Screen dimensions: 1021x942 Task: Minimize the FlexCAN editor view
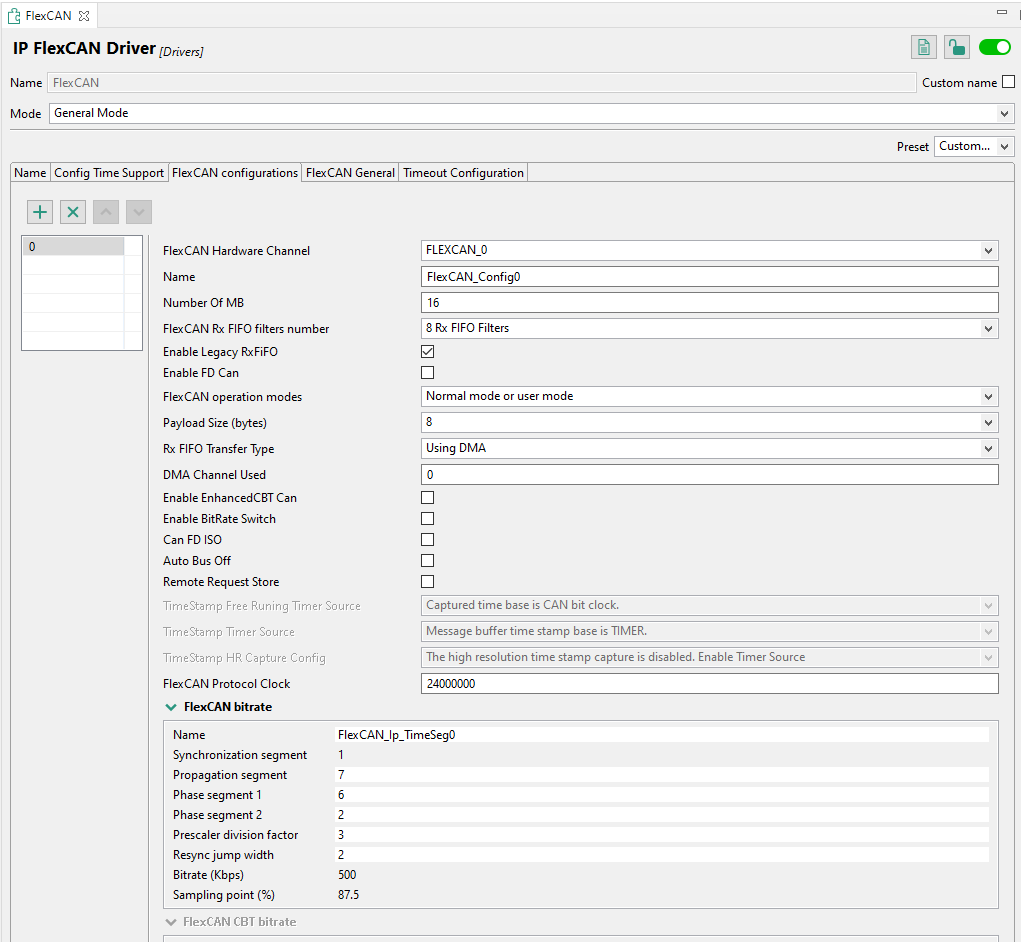click(x=1002, y=12)
